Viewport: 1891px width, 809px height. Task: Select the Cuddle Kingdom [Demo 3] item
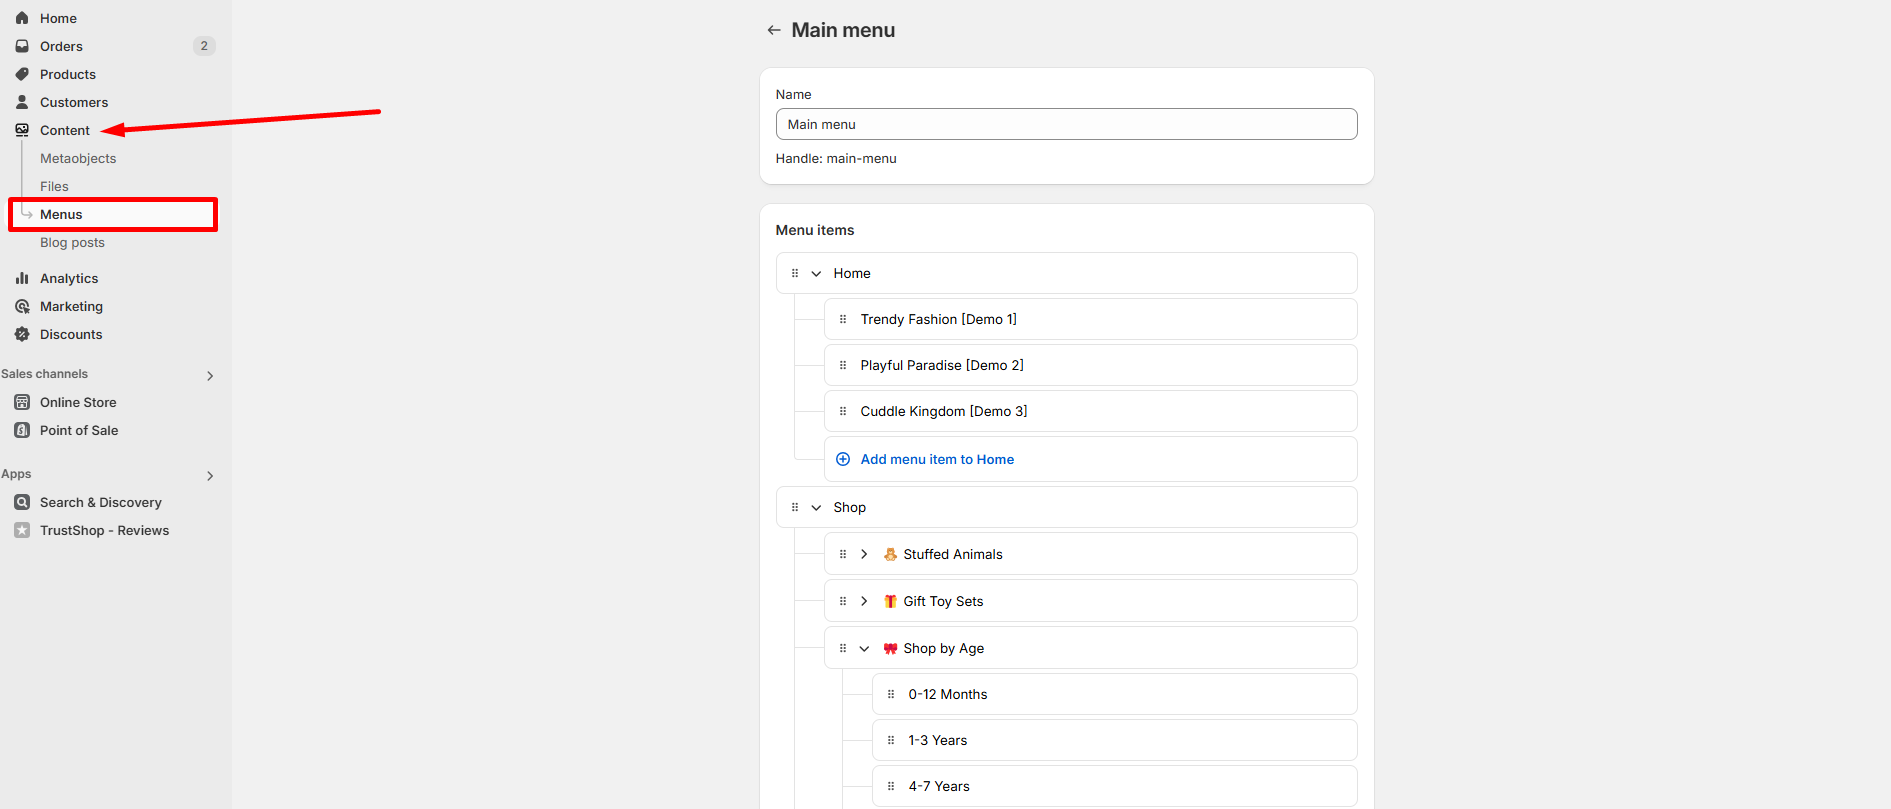point(1090,411)
